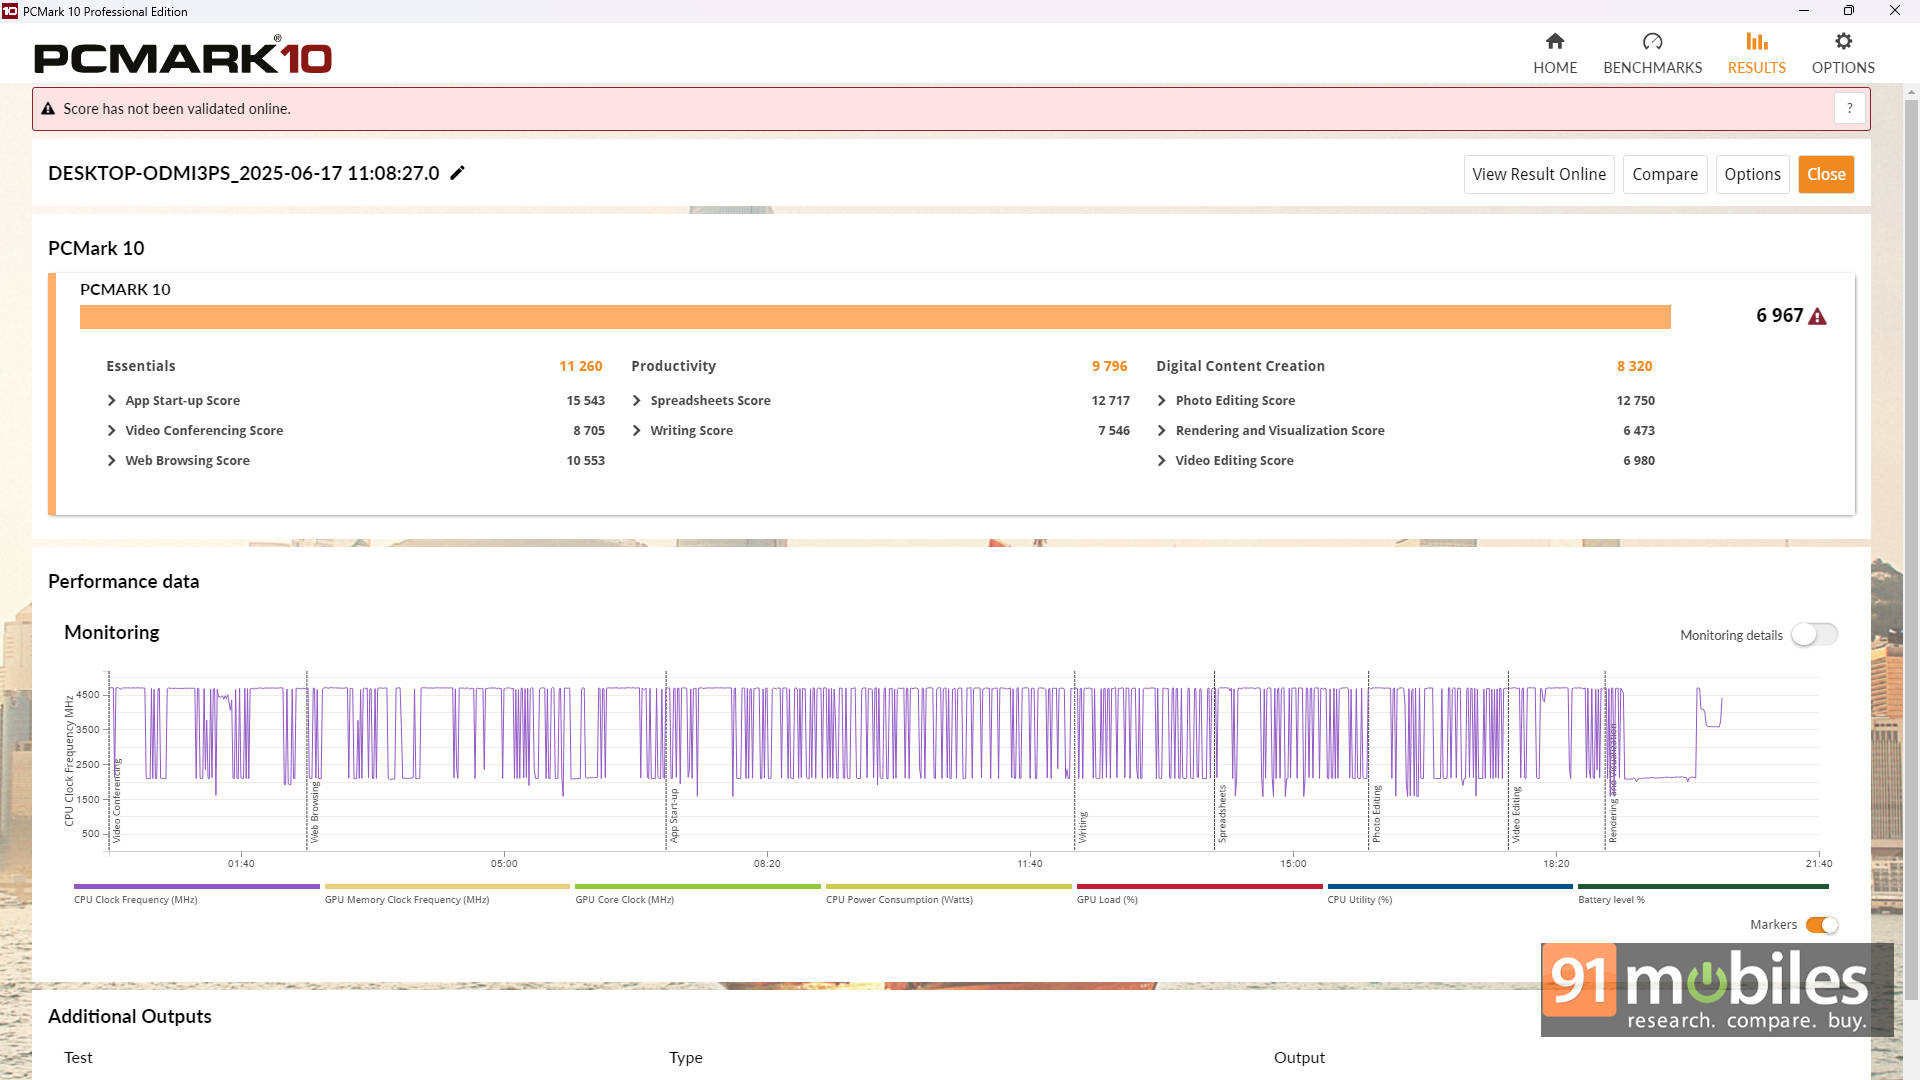Select CPU Power Consumption legend swatch
Screen dimensions: 1920x1080
pos(949,886)
